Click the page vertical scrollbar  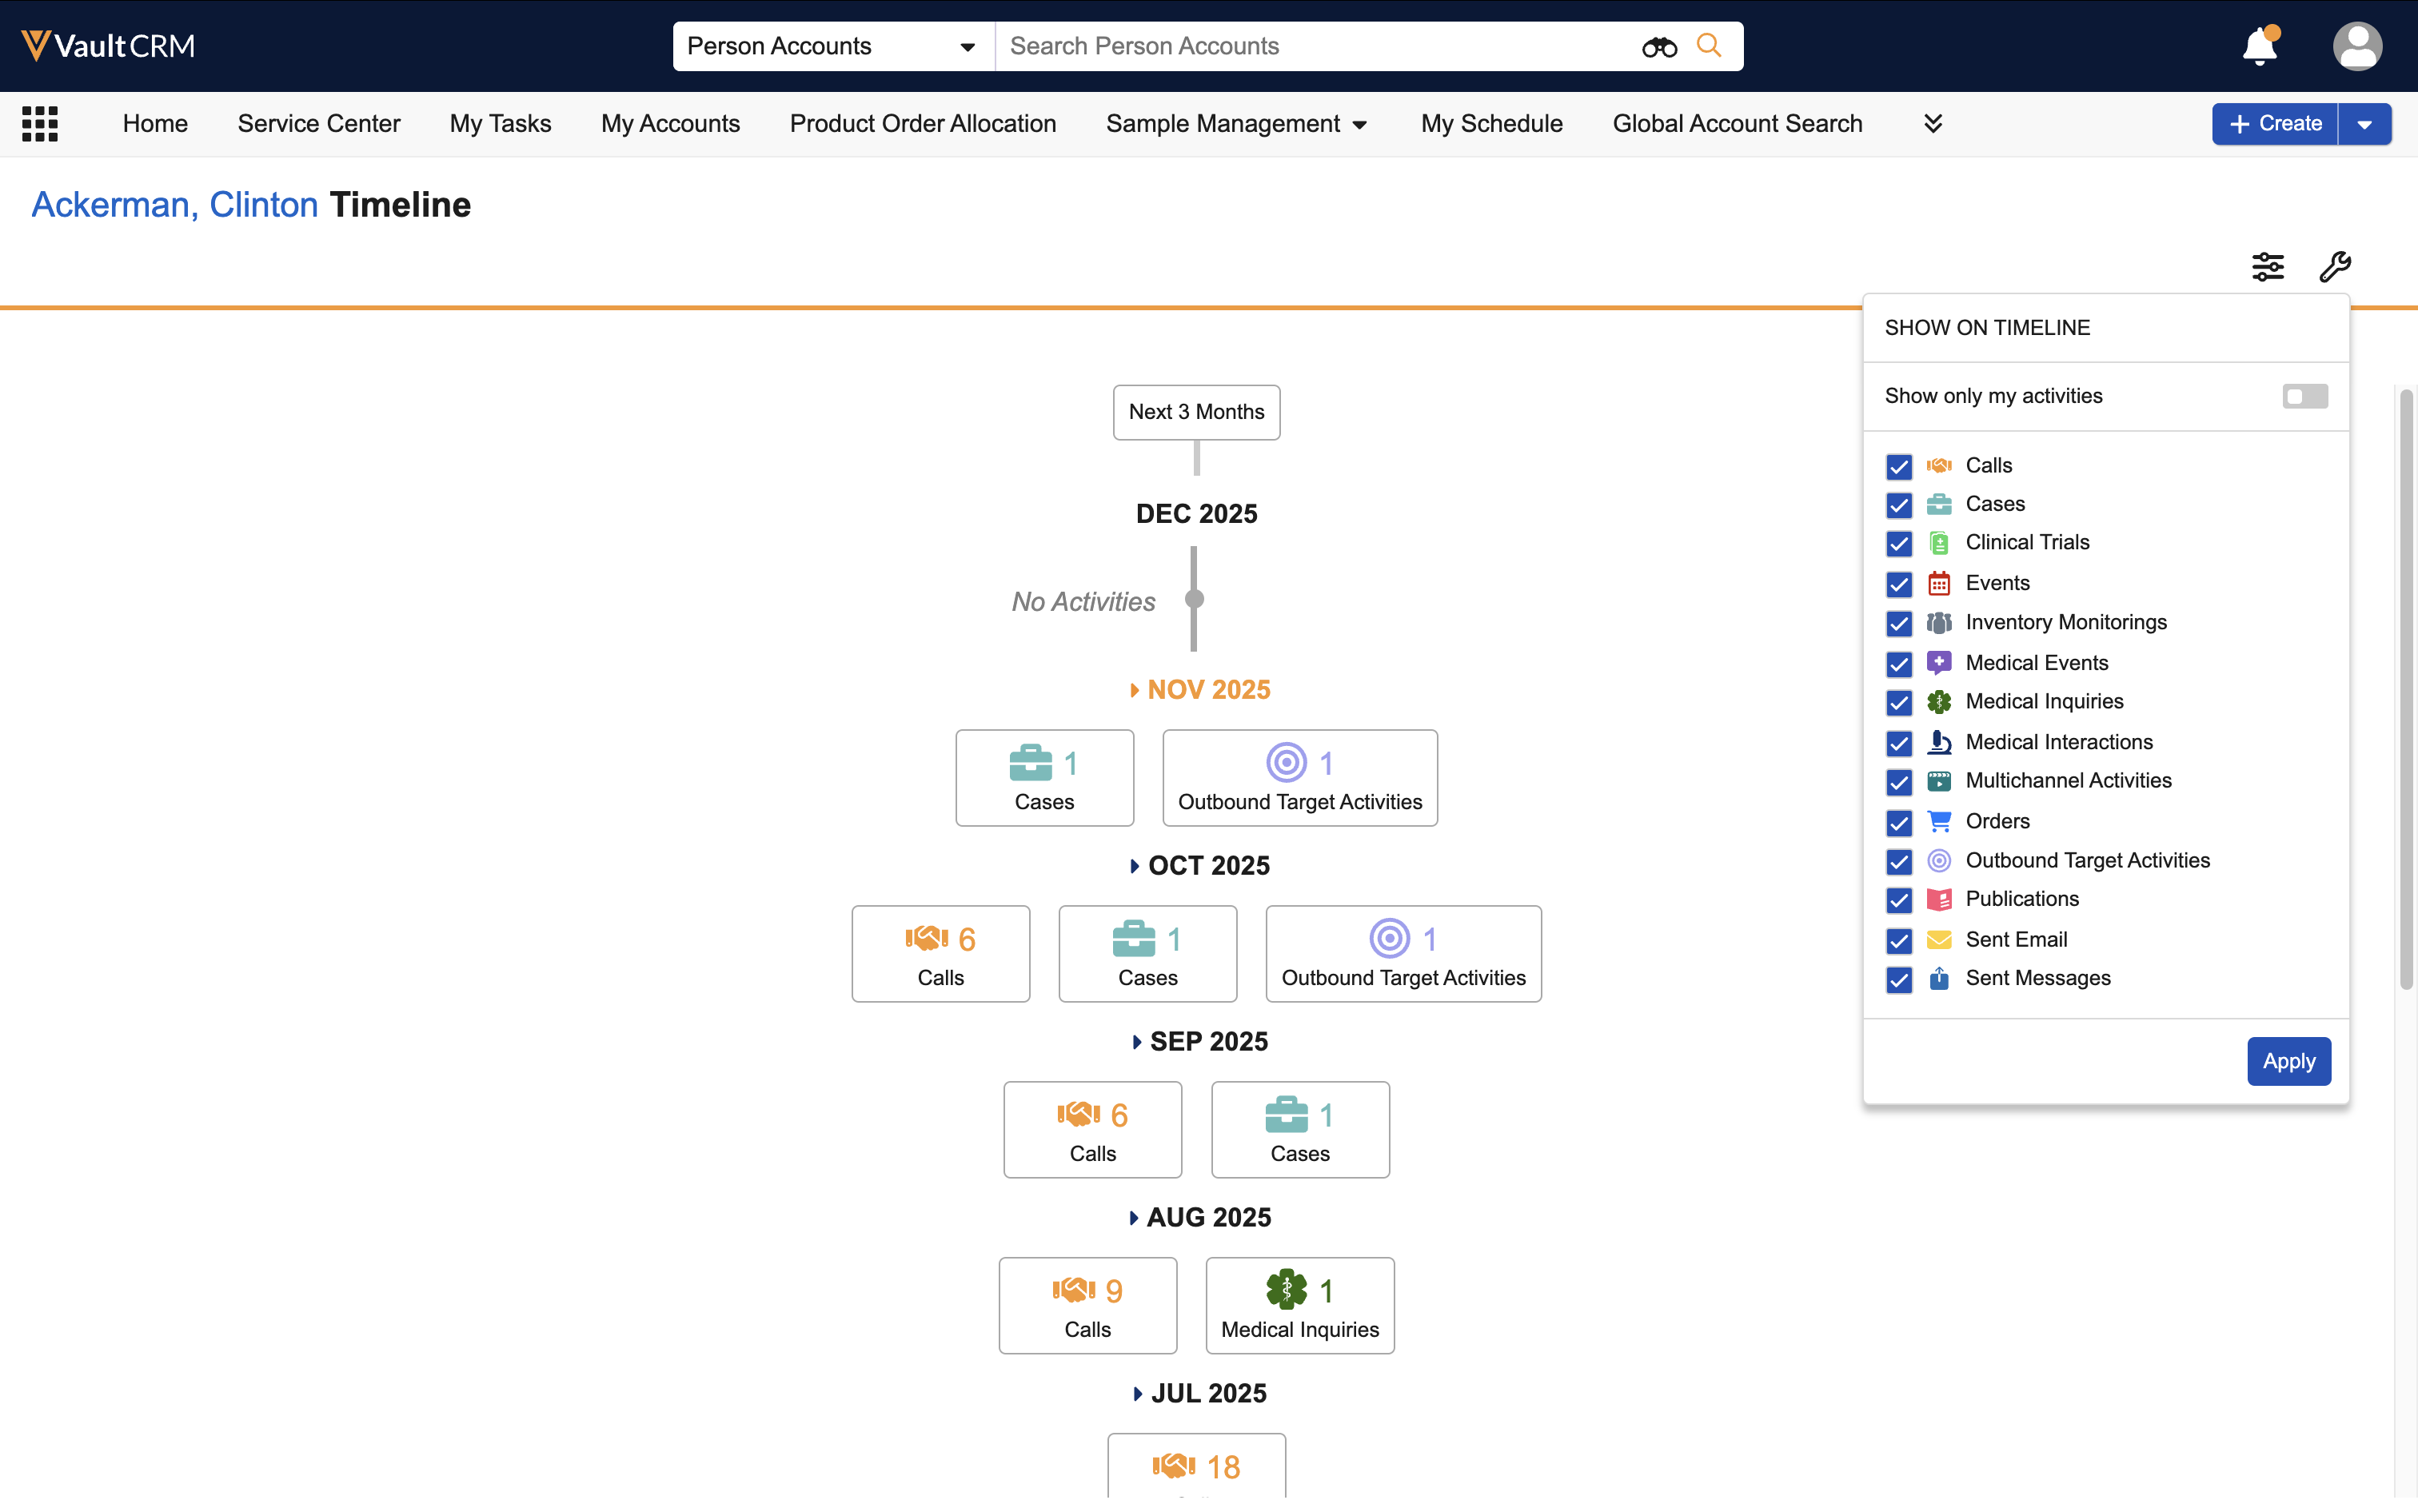tap(2405, 690)
